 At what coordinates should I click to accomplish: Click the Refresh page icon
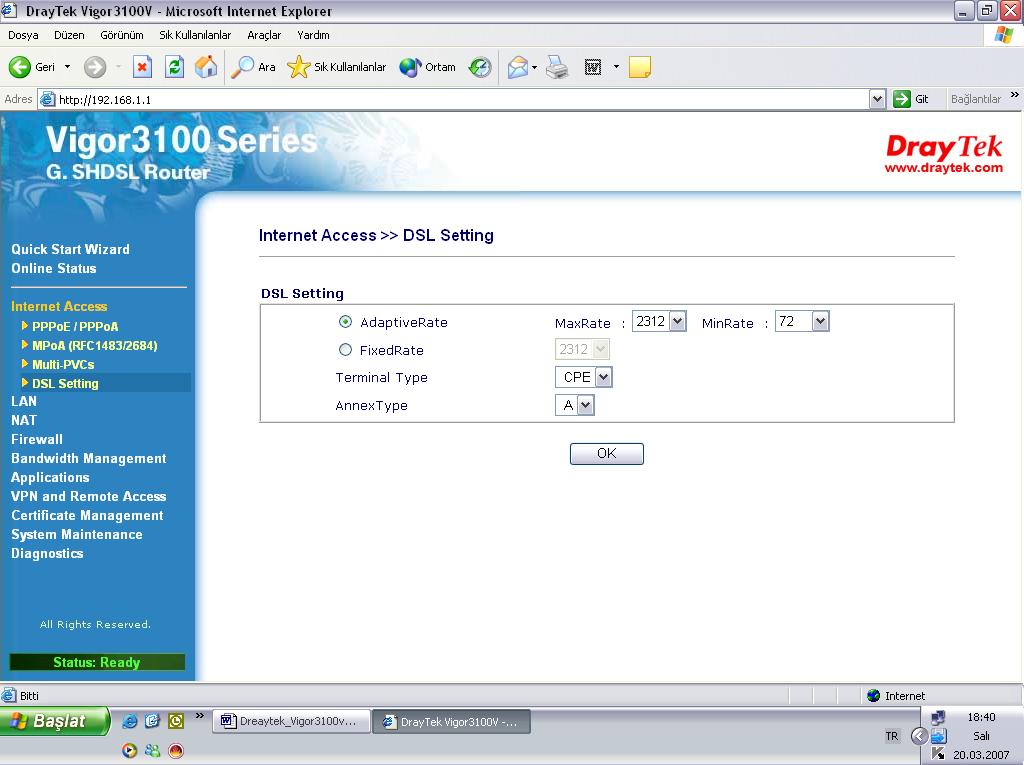[x=174, y=67]
